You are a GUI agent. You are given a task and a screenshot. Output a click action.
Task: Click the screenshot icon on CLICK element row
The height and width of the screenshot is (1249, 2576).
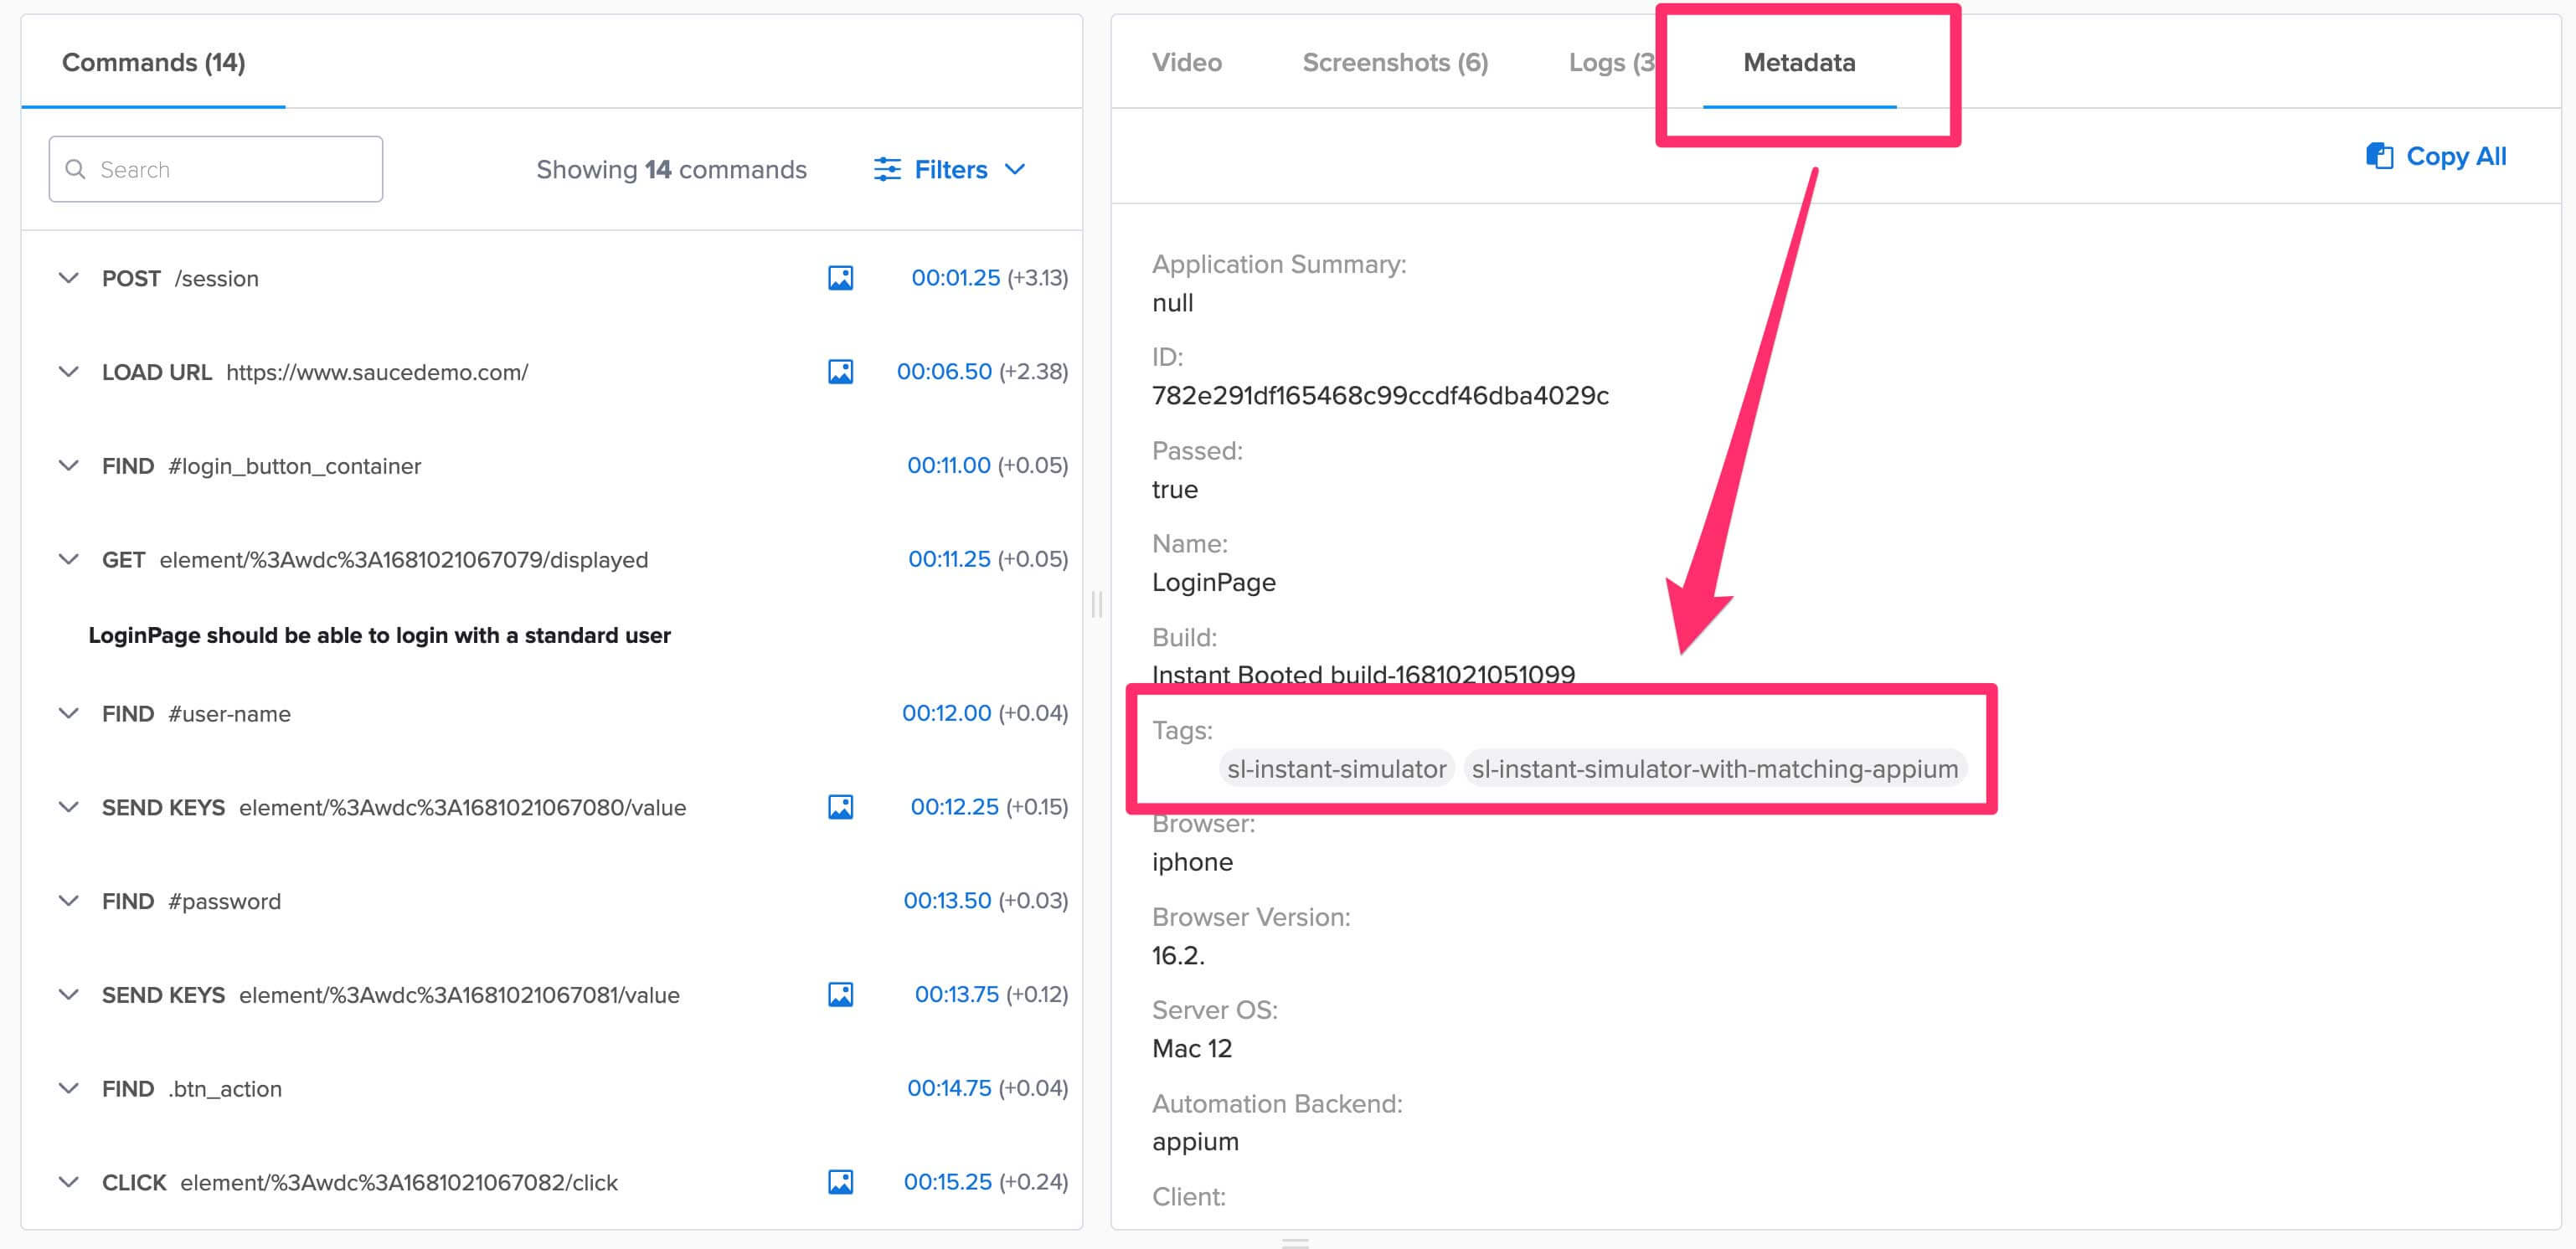tap(837, 1184)
